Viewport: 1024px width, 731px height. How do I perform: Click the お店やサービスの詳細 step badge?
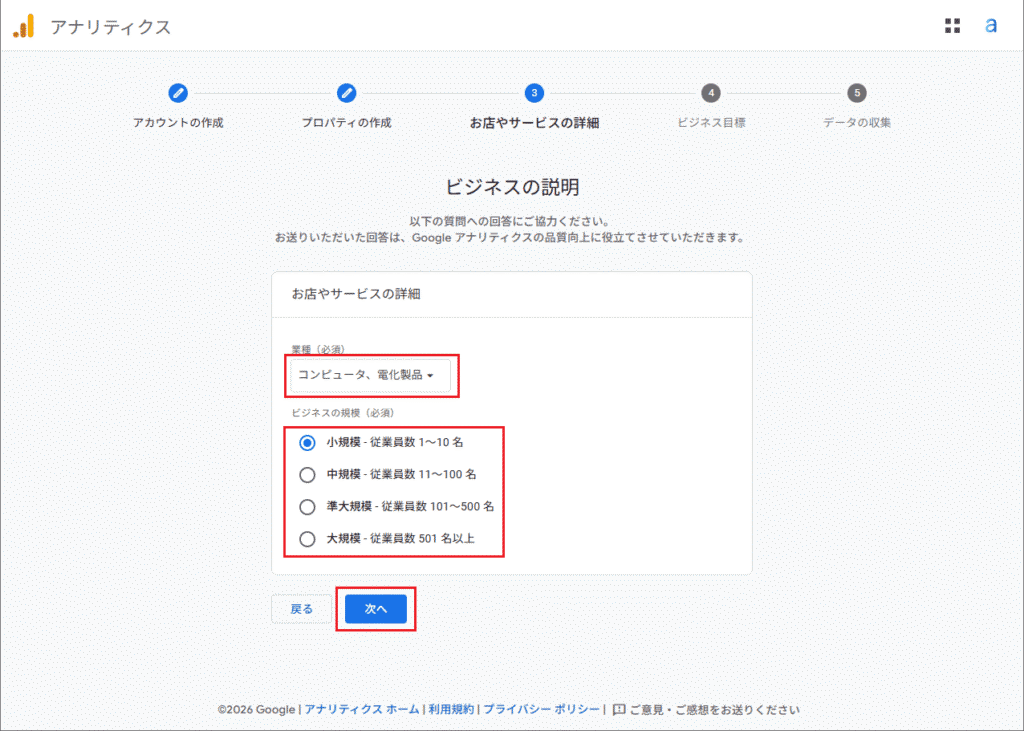tap(533, 92)
